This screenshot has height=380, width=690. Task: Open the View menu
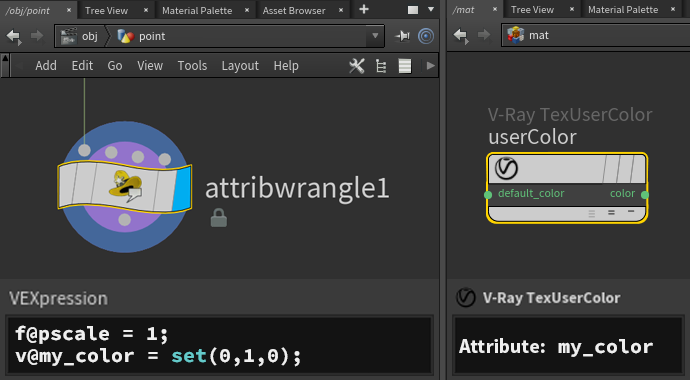pos(150,66)
